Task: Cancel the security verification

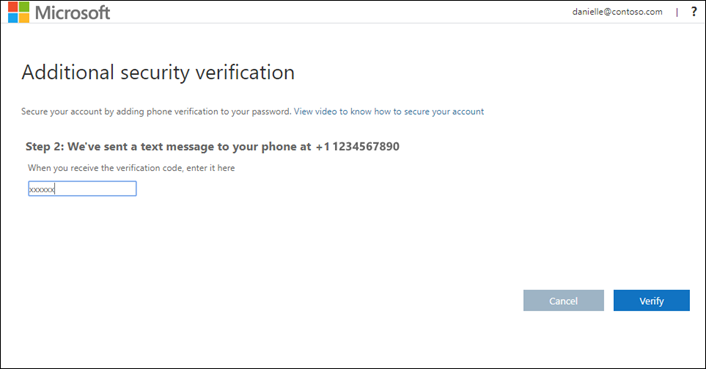Action: [x=563, y=301]
